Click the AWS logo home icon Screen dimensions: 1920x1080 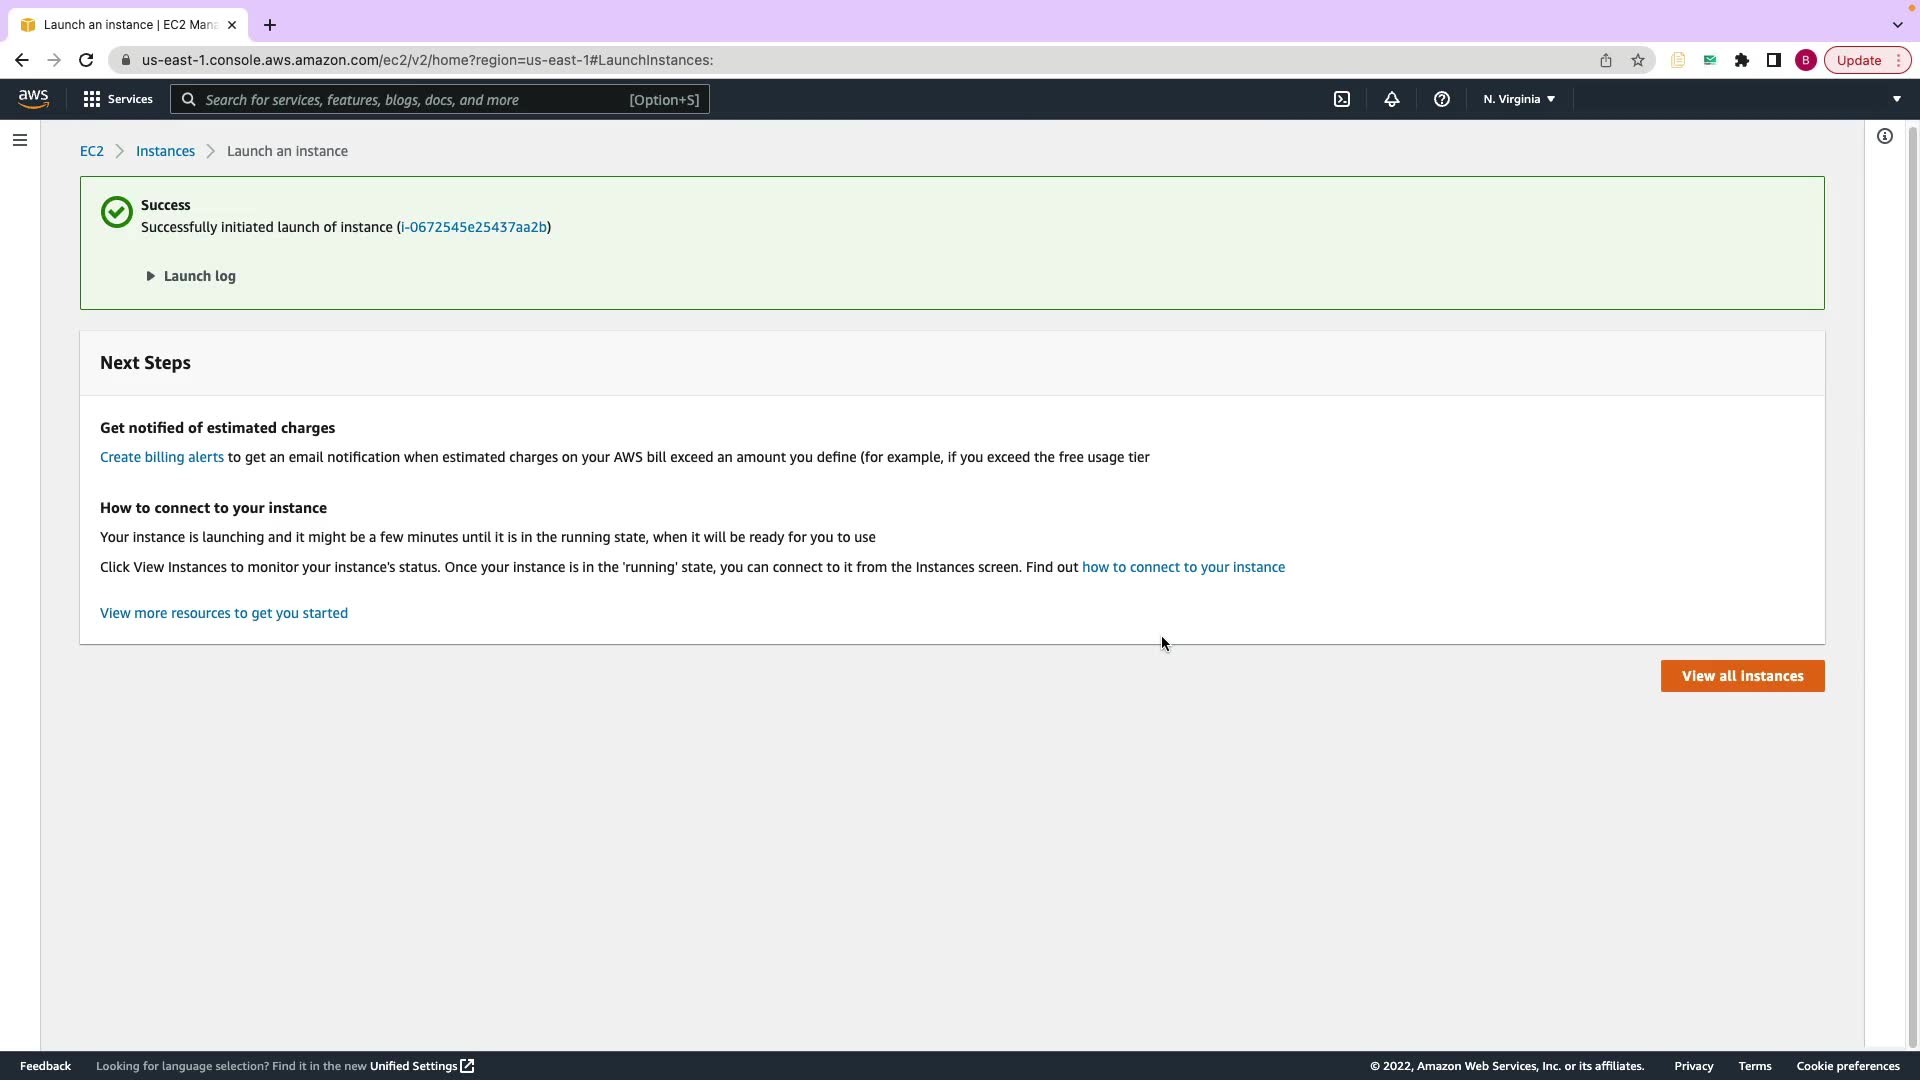pos(33,98)
